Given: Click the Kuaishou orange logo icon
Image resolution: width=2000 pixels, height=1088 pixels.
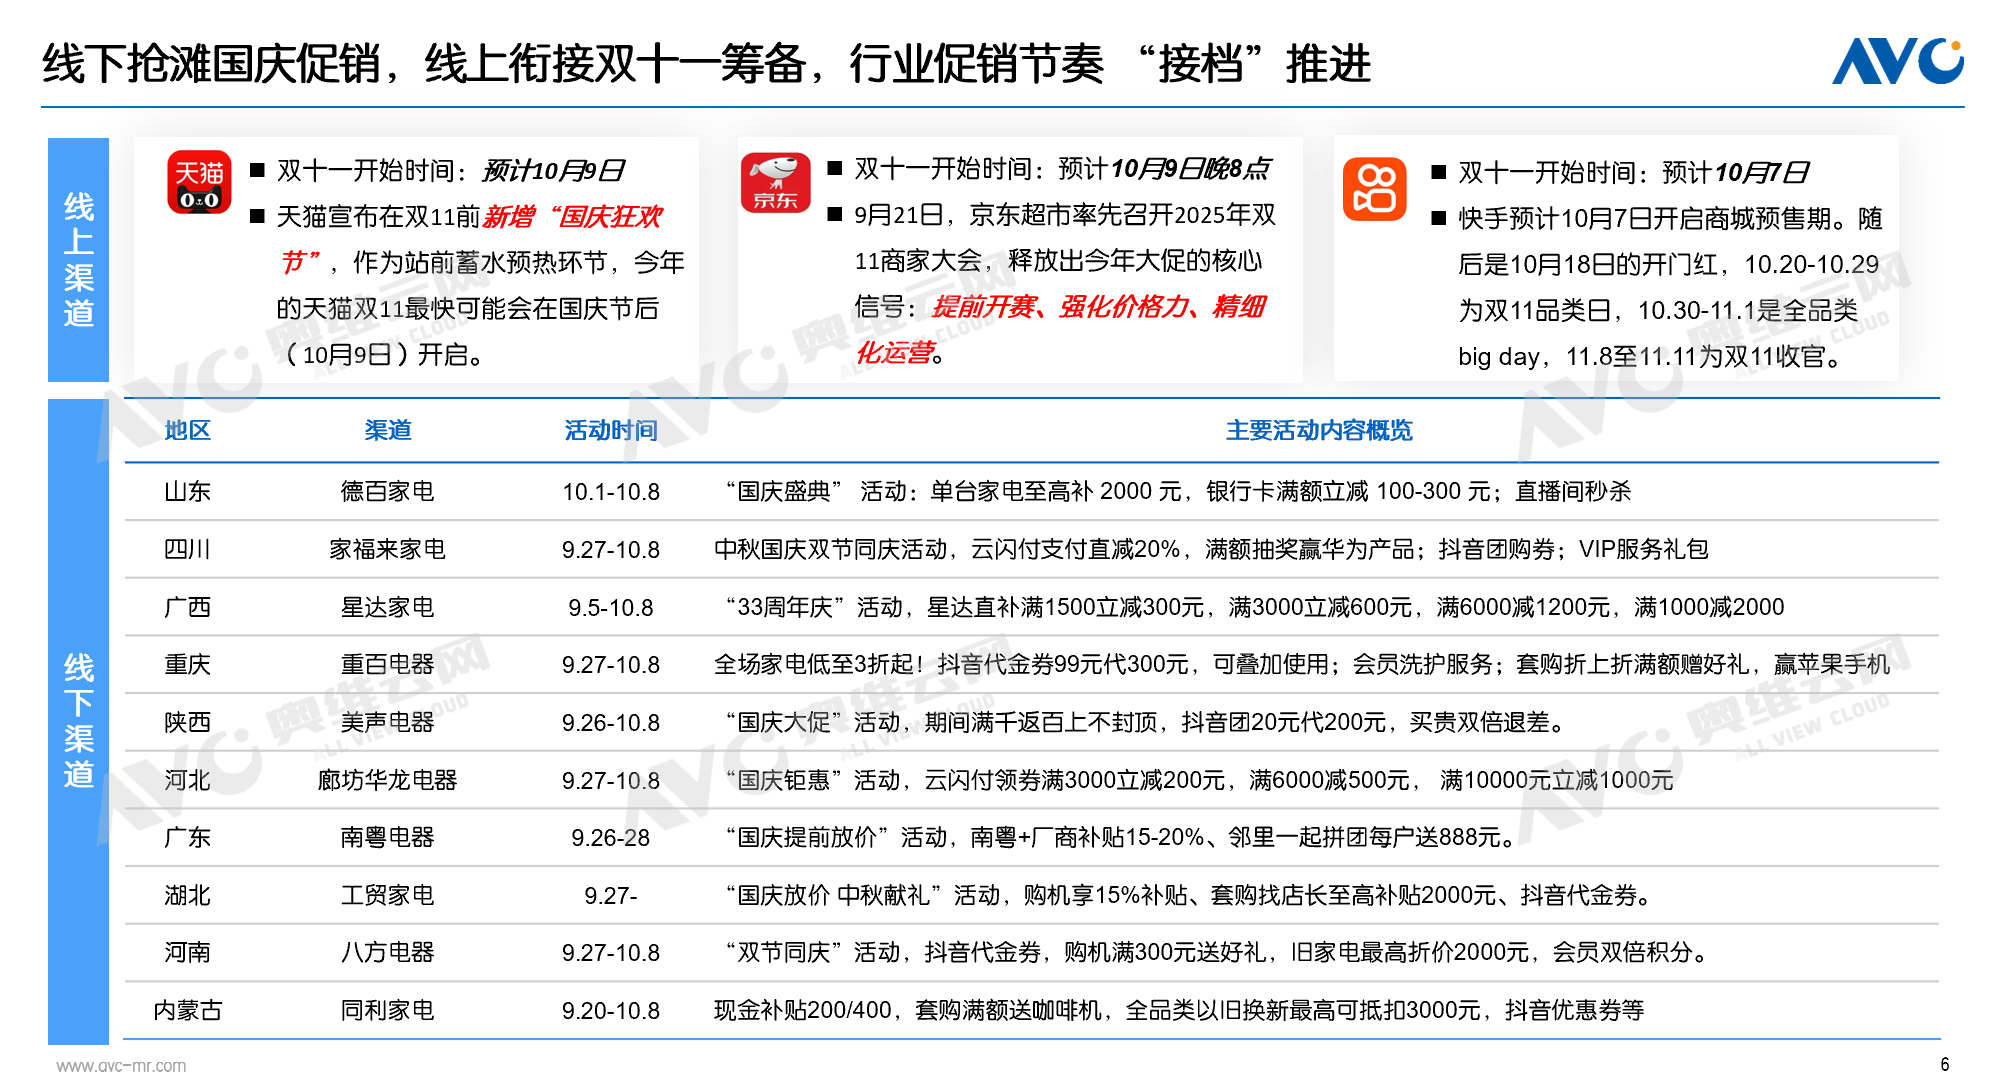Looking at the screenshot, I should coord(1374,188).
